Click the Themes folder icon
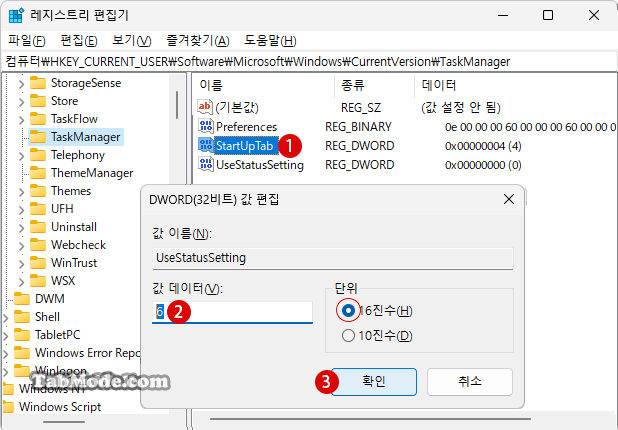This screenshot has width=618, height=430. pyautogui.click(x=38, y=191)
